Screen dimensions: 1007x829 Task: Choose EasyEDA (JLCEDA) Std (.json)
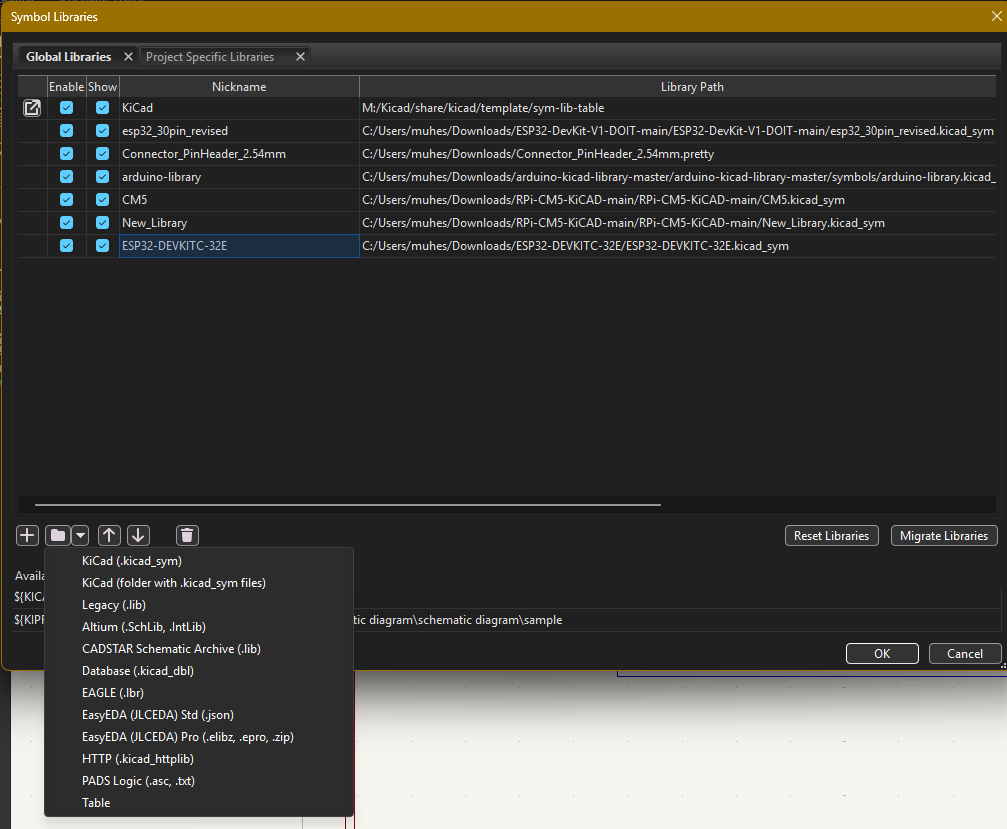(x=199, y=715)
